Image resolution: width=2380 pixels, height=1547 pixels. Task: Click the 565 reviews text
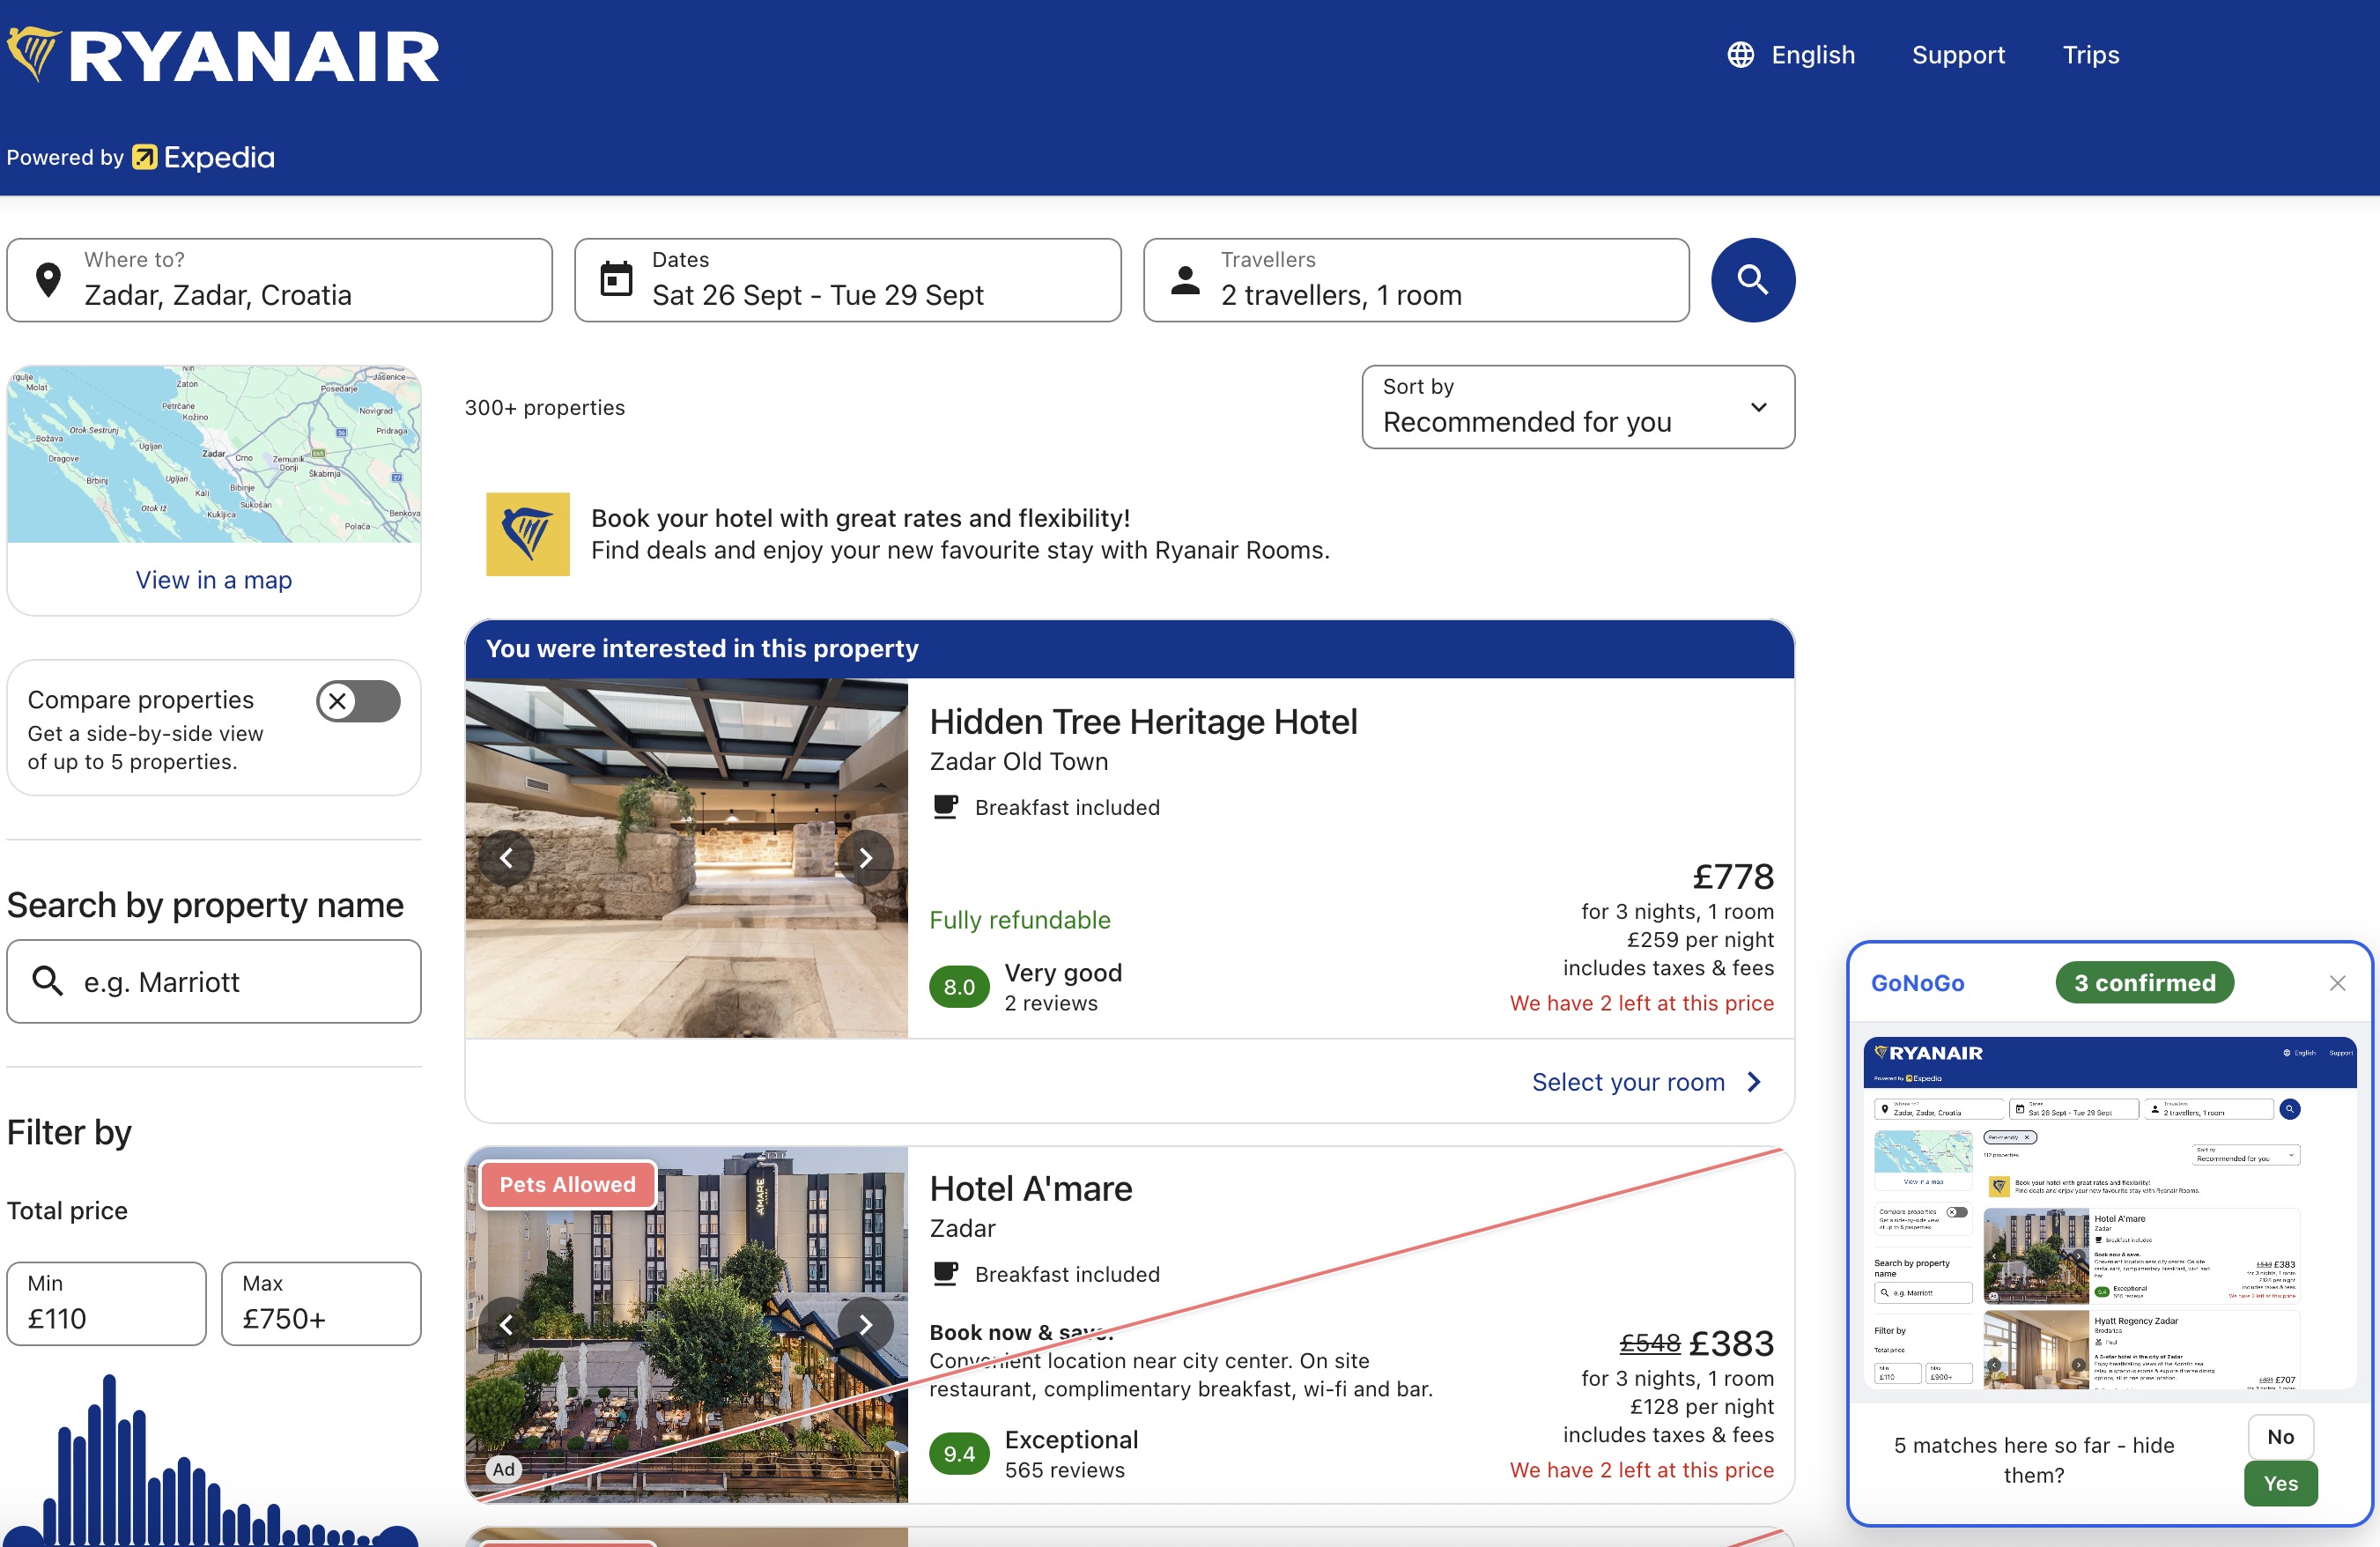point(1064,1470)
